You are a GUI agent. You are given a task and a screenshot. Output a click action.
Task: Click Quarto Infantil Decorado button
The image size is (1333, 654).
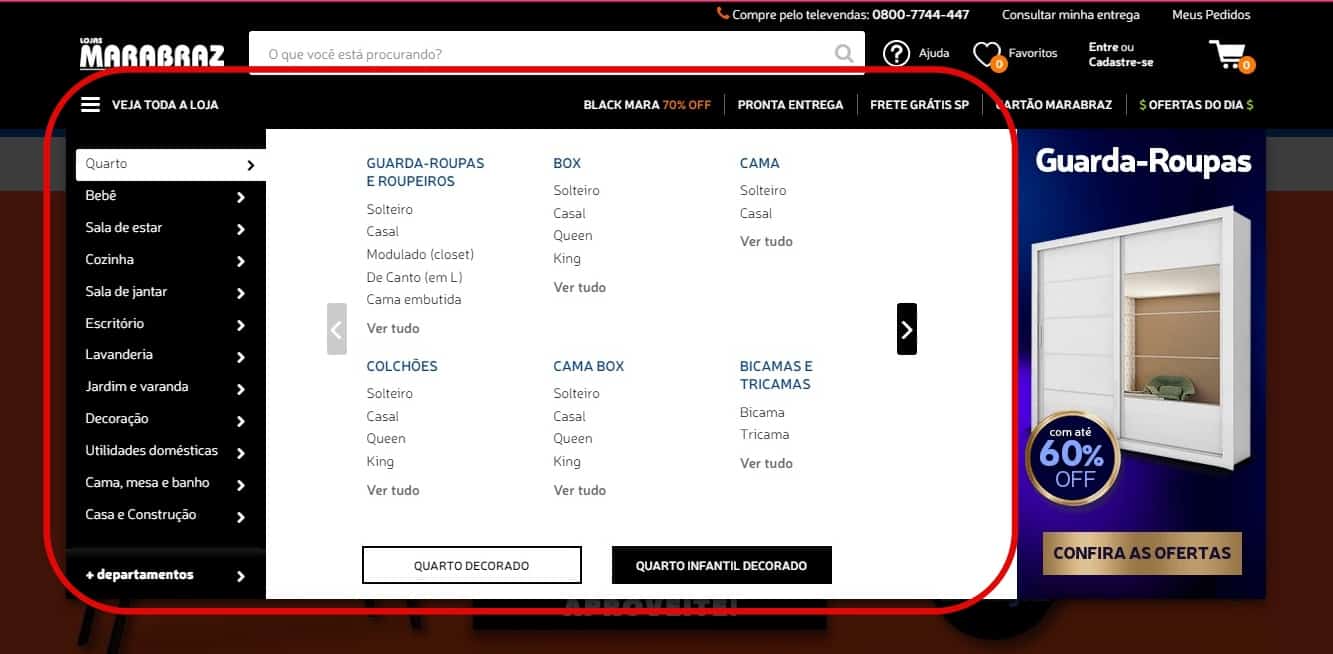721,565
